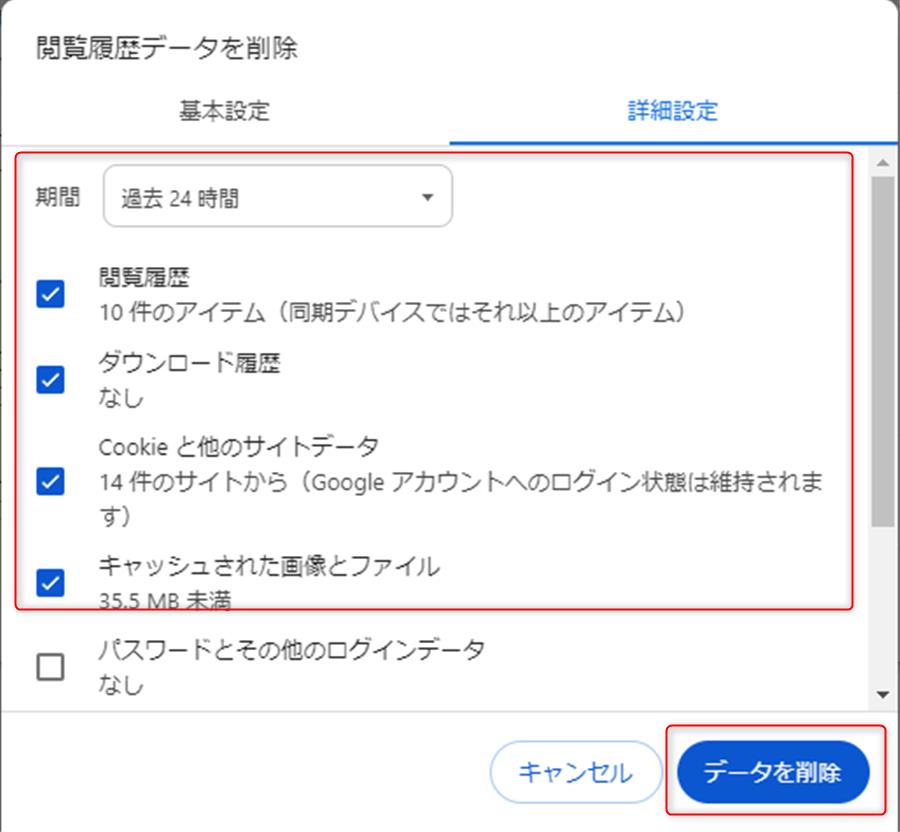This screenshot has height=832, width=900.
Task: Click the なし text under ダウンロード履歴
Action: point(121,398)
